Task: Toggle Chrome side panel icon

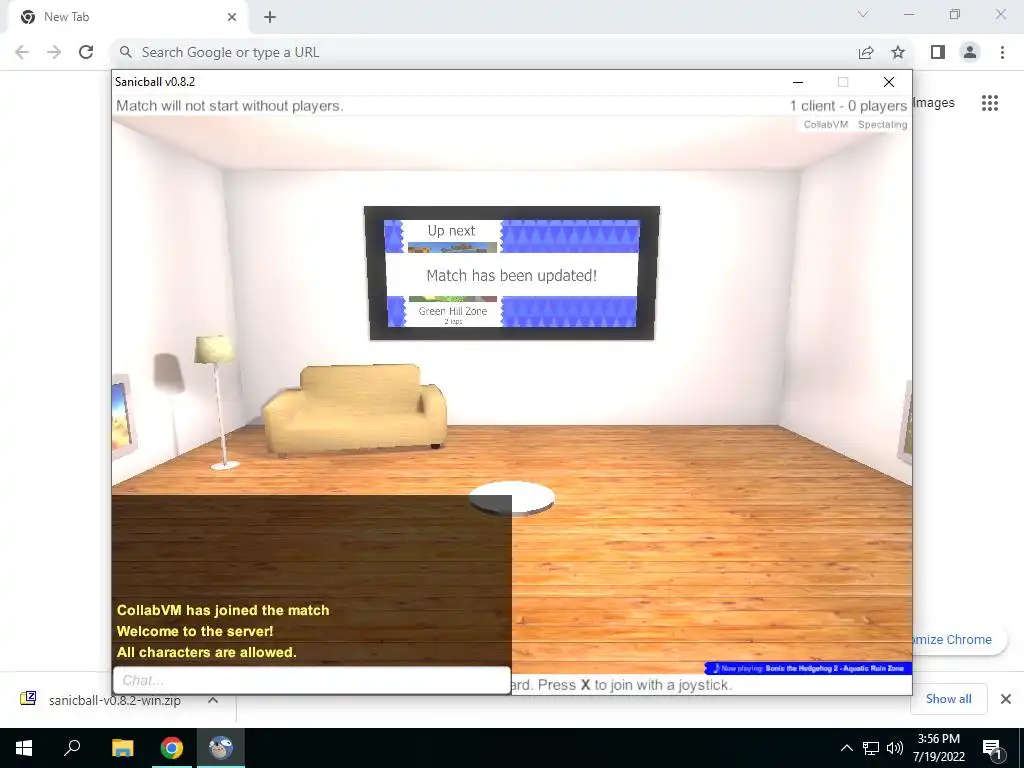Action: (x=938, y=52)
